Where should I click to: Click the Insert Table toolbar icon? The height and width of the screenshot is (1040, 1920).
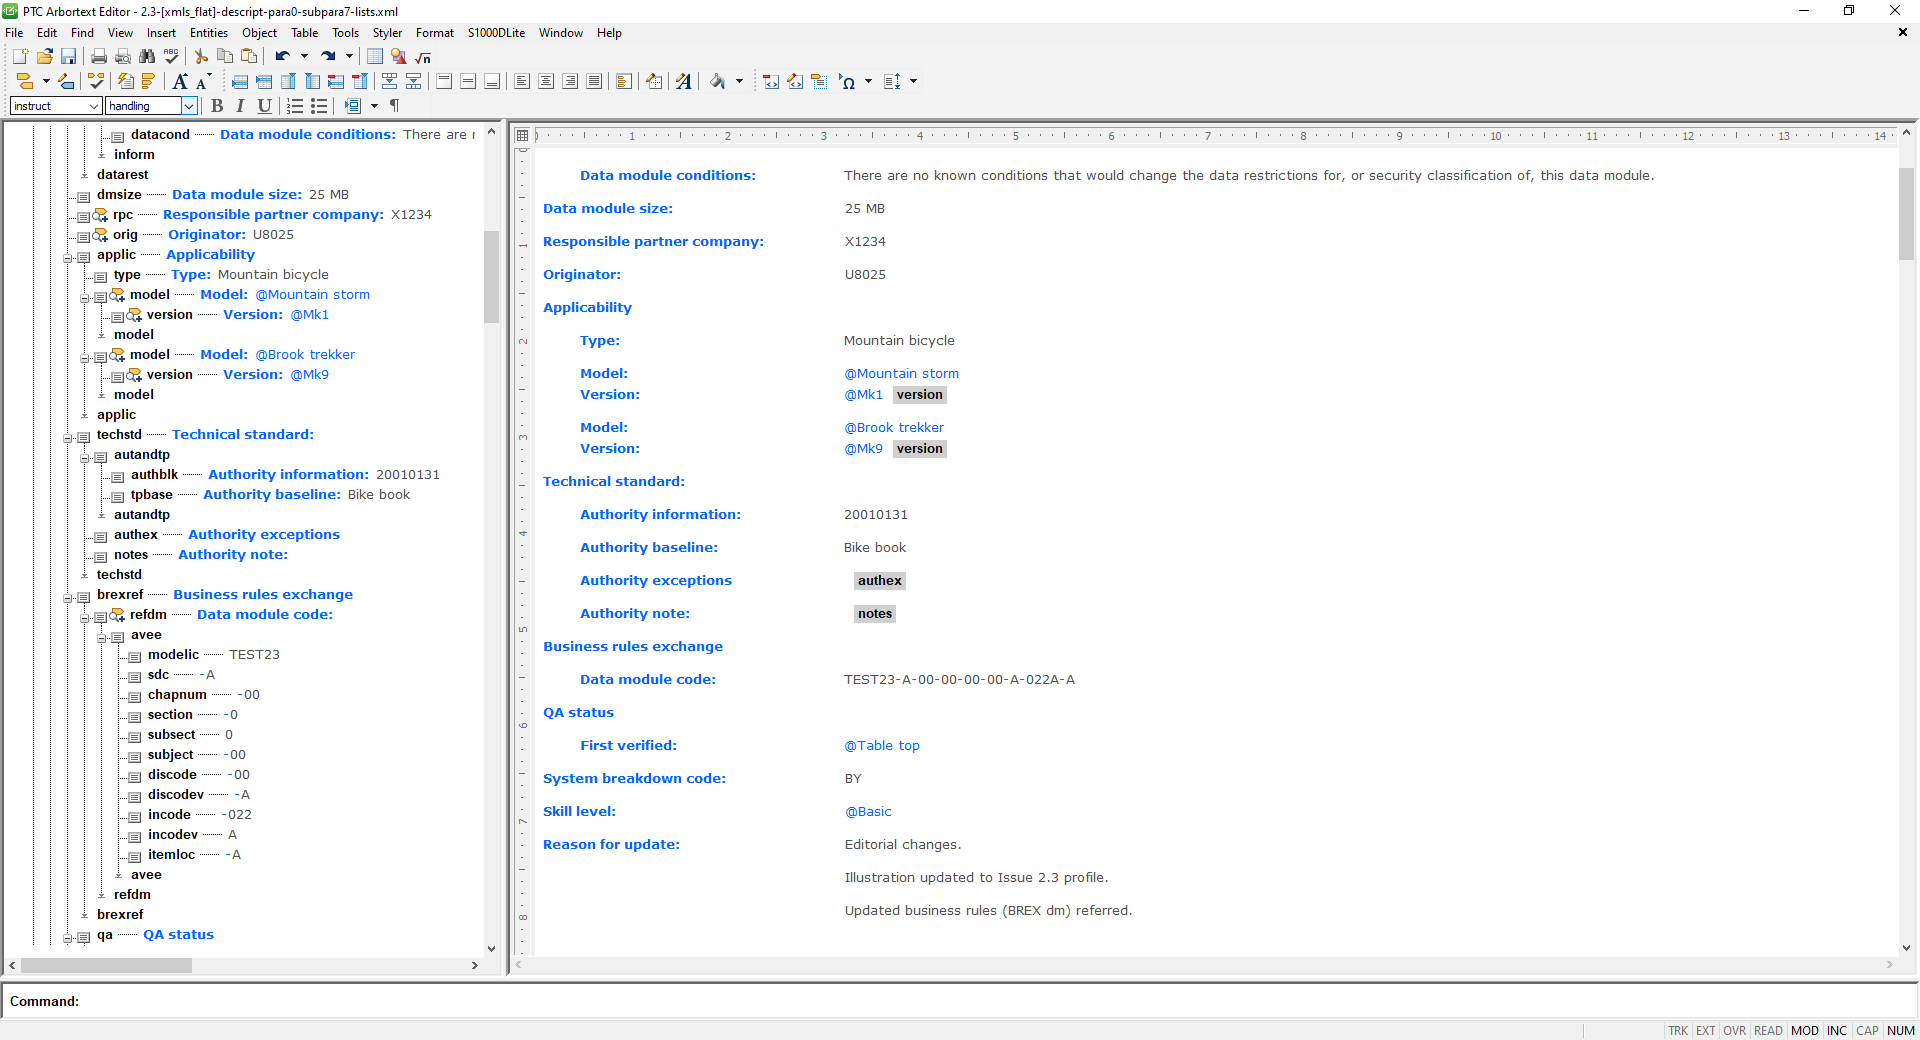374,57
